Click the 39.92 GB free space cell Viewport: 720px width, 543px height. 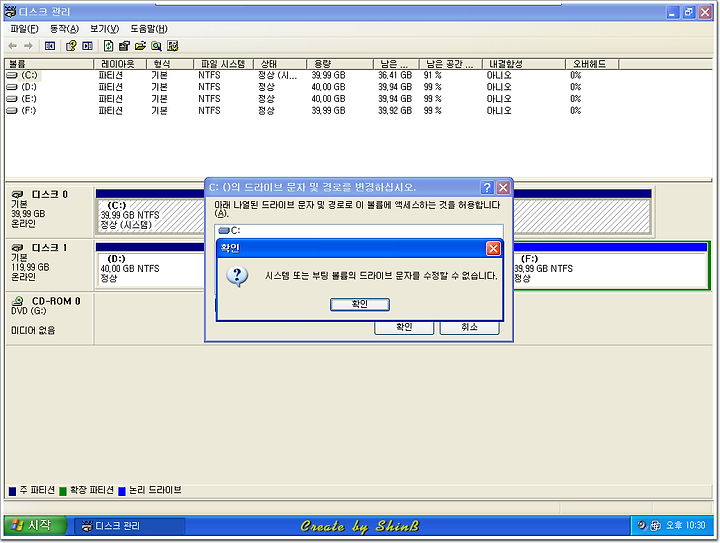tap(395, 111)
